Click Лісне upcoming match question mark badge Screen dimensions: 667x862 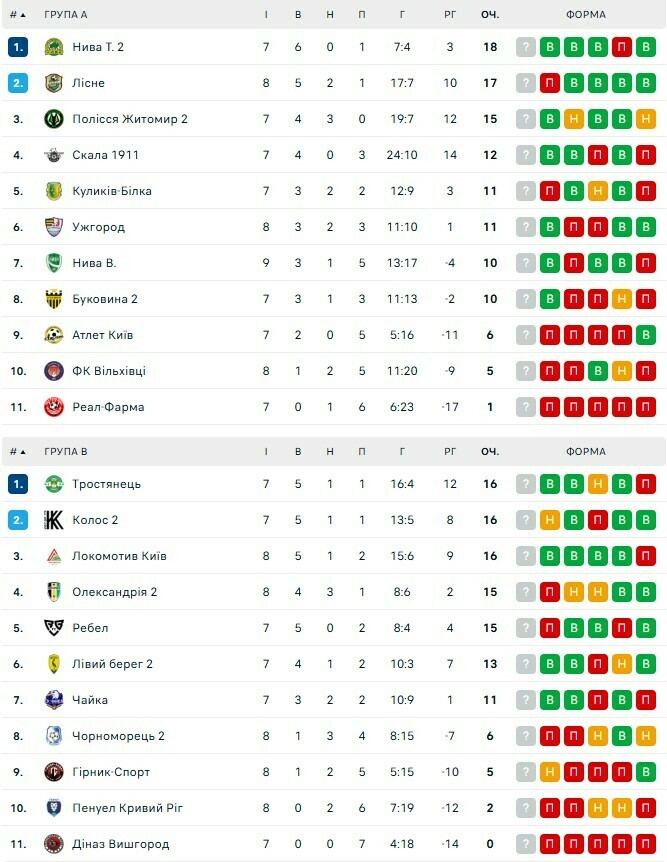click(526, 83)
